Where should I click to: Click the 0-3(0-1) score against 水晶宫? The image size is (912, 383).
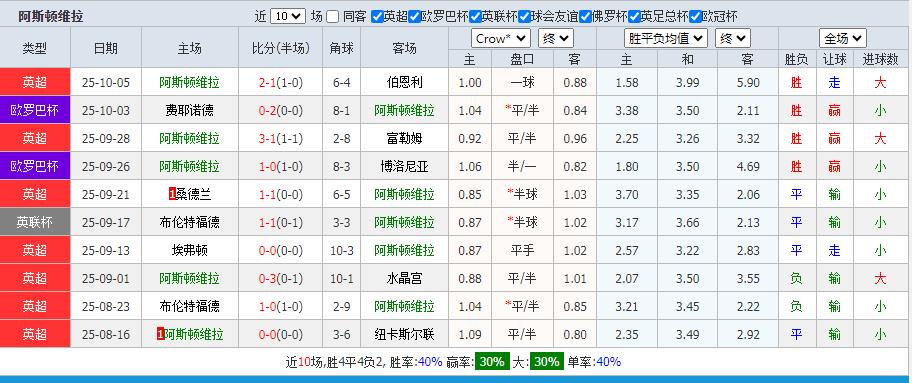[281, 279]
